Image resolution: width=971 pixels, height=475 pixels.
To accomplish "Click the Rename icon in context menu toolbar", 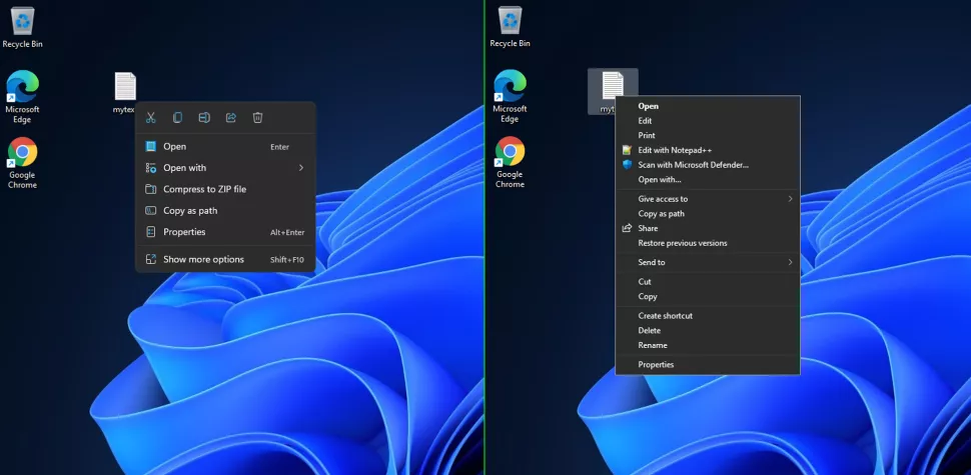I will [x=204, y=118].
